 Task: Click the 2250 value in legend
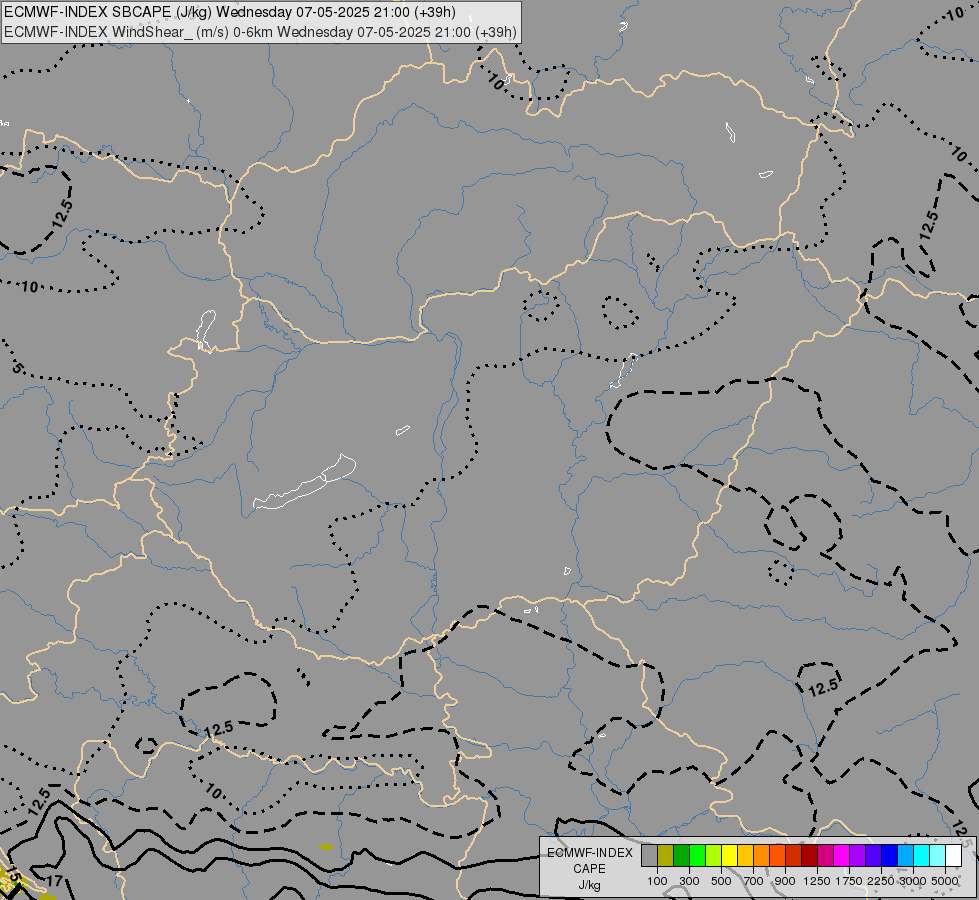[x=881, y=881]
